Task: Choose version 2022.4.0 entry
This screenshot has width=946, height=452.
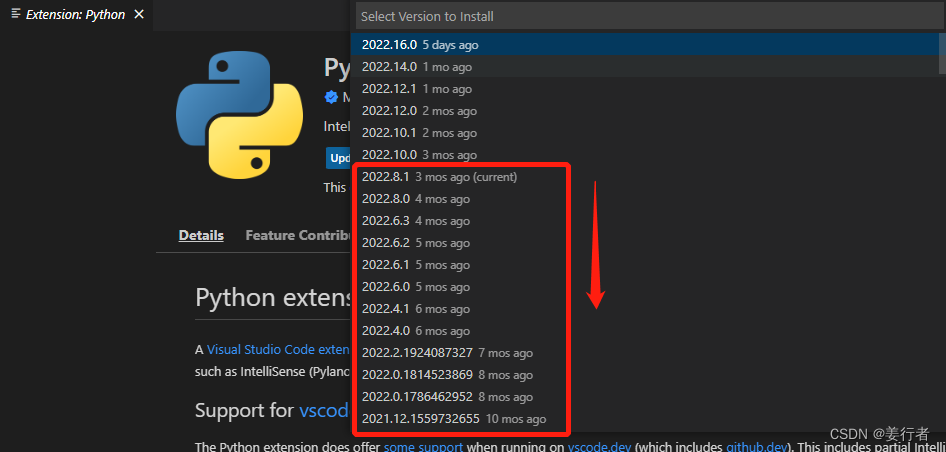Action: (x=644, y=331)
